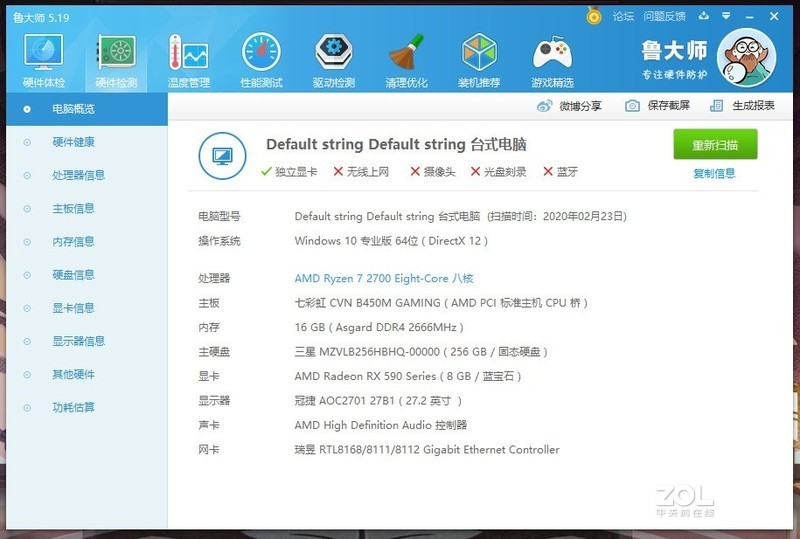
Task: Select 显卡信息 in sidebar
Action: [87, 308]
